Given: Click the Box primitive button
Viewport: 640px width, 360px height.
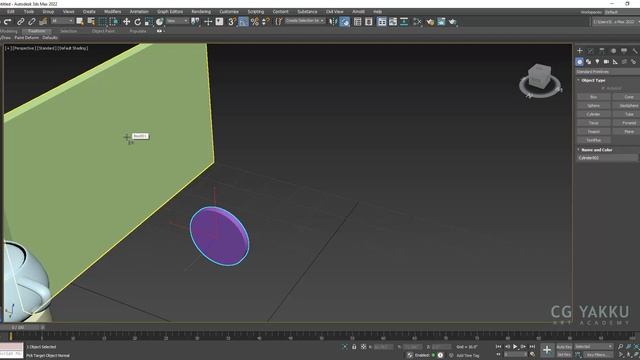Looking at the screenshot, I should pos(593,97).
